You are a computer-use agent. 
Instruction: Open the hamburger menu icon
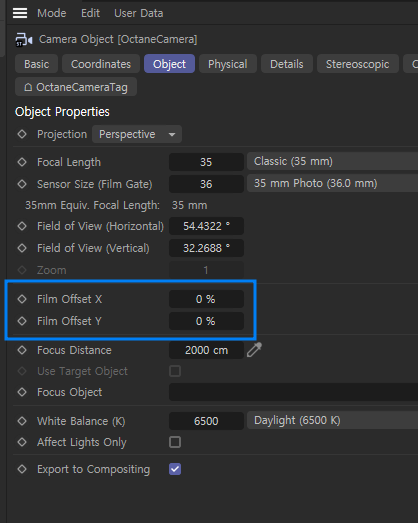(x=20, y=13)
